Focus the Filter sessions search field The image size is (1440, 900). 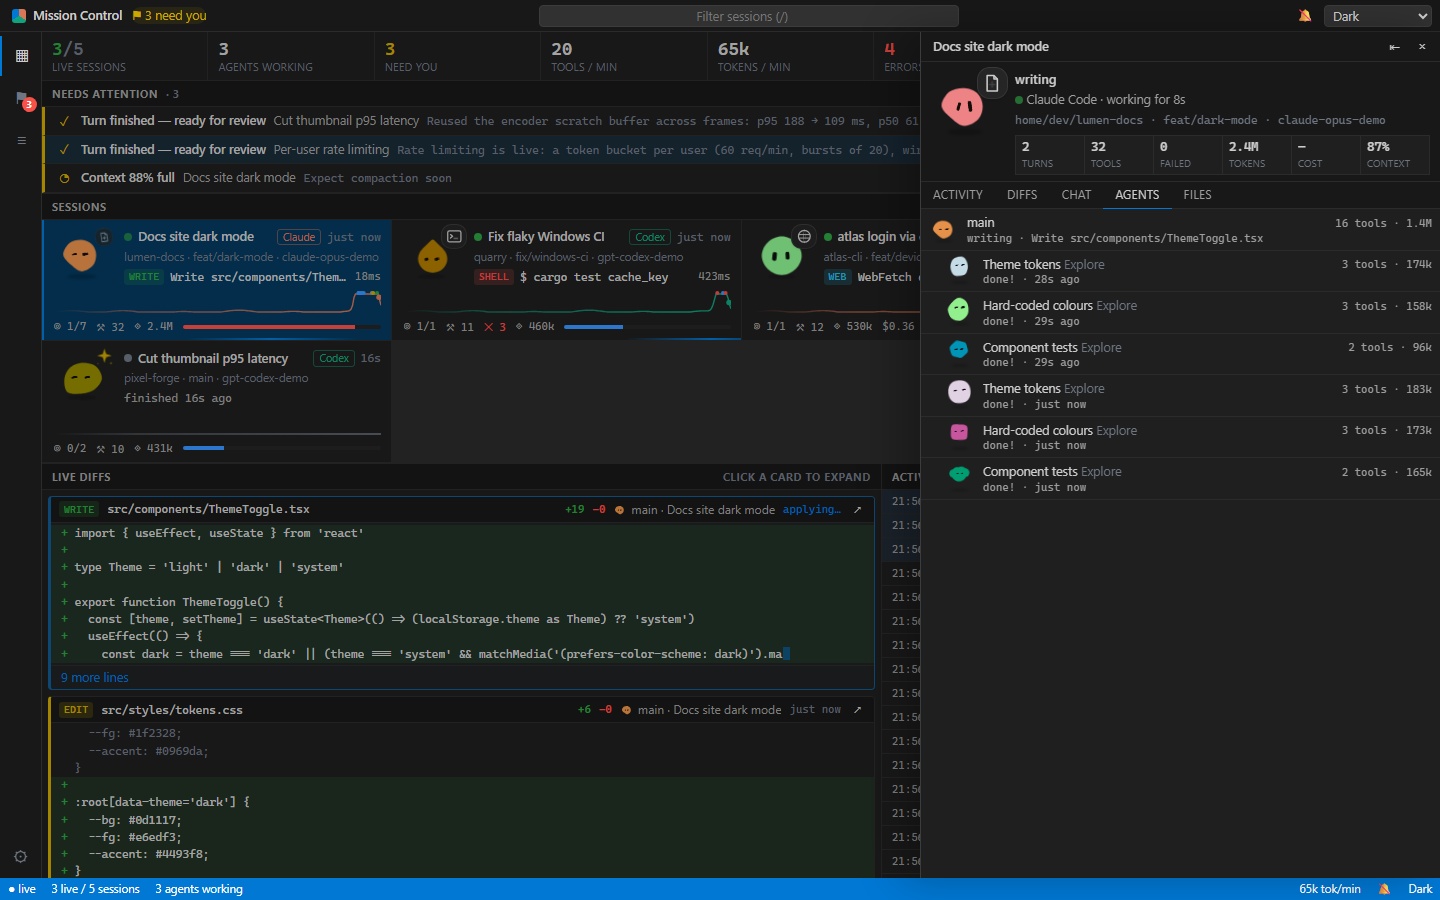[748, 16]
